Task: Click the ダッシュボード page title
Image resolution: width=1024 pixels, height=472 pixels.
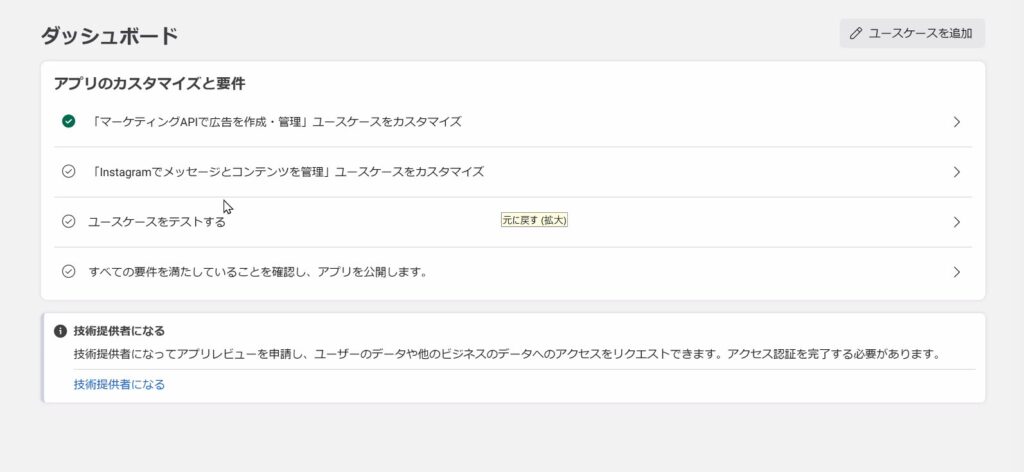Action: (109, 36)
